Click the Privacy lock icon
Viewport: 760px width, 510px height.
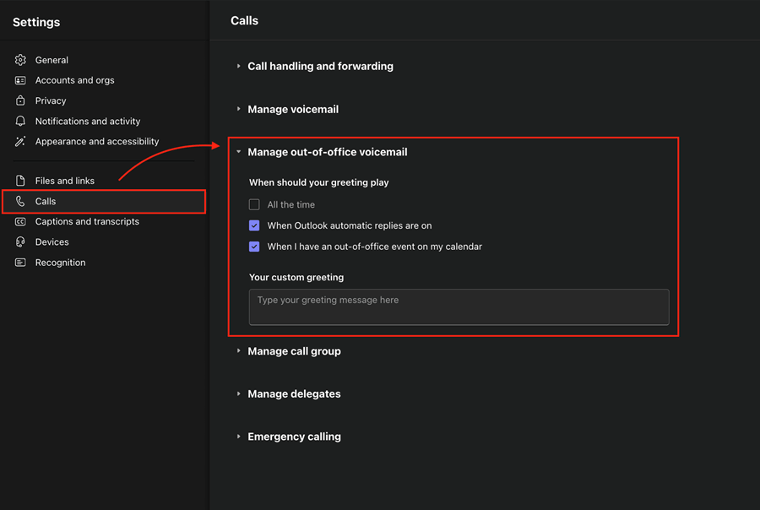pyautogui.click(x=20, y=101)
